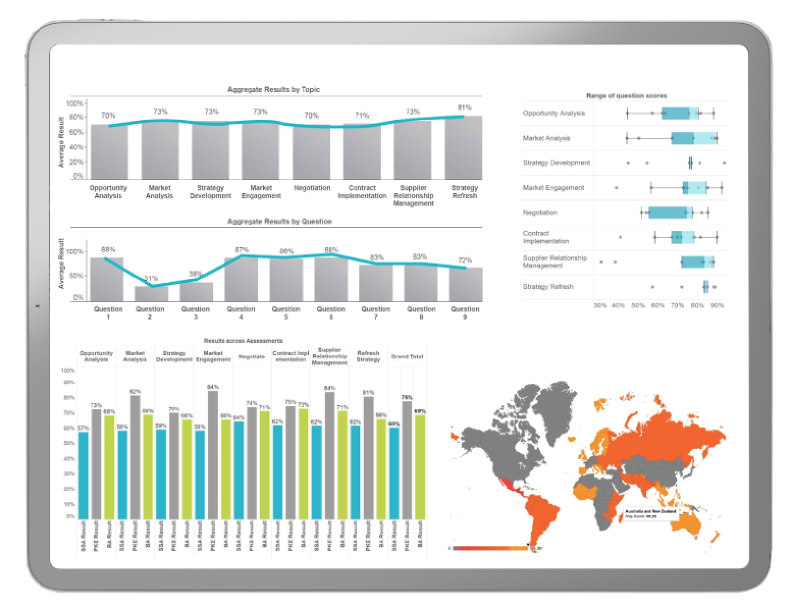The height and width of the screenshot is (608, 789).
Task: Click the 'Range of question scores' title
Action: click(x=626, y=96)
